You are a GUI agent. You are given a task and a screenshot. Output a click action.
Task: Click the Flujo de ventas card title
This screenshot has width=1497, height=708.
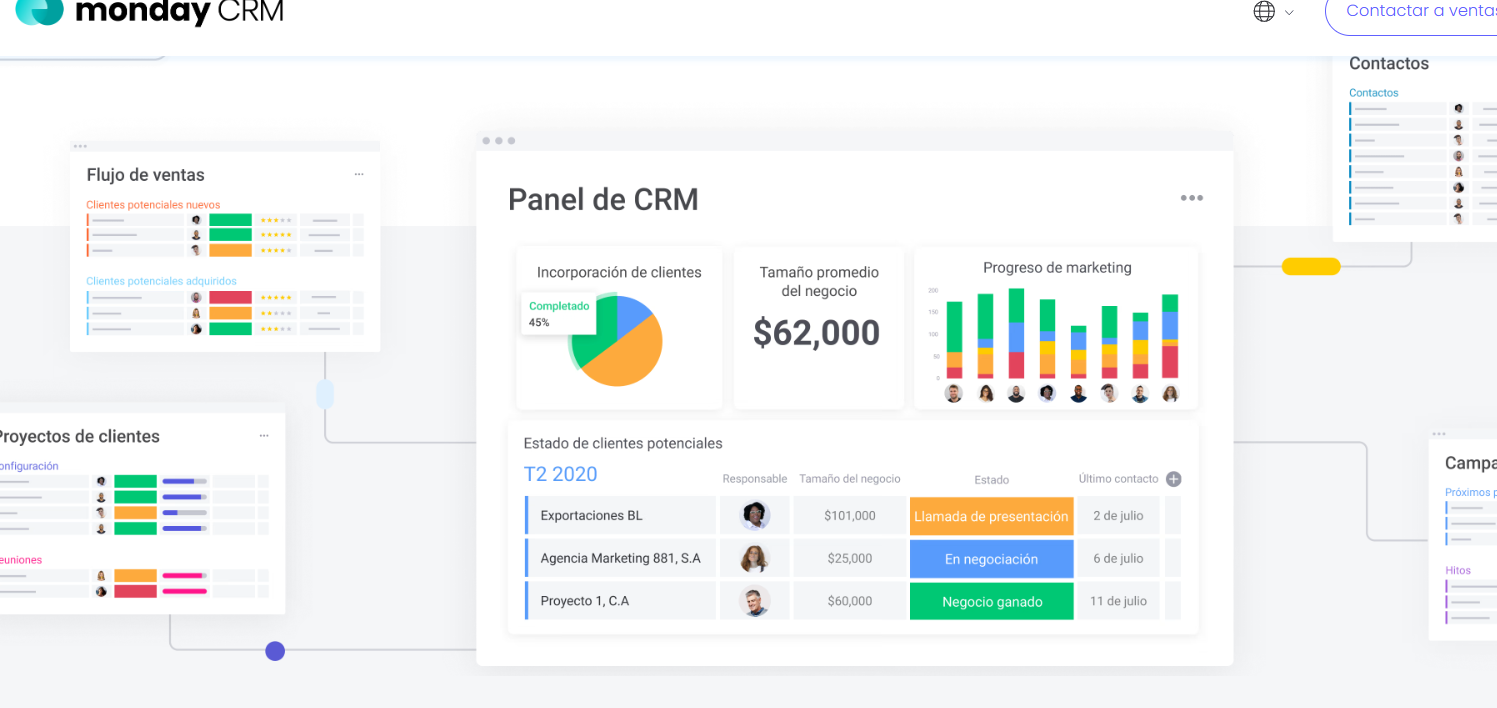pos(145,175)
